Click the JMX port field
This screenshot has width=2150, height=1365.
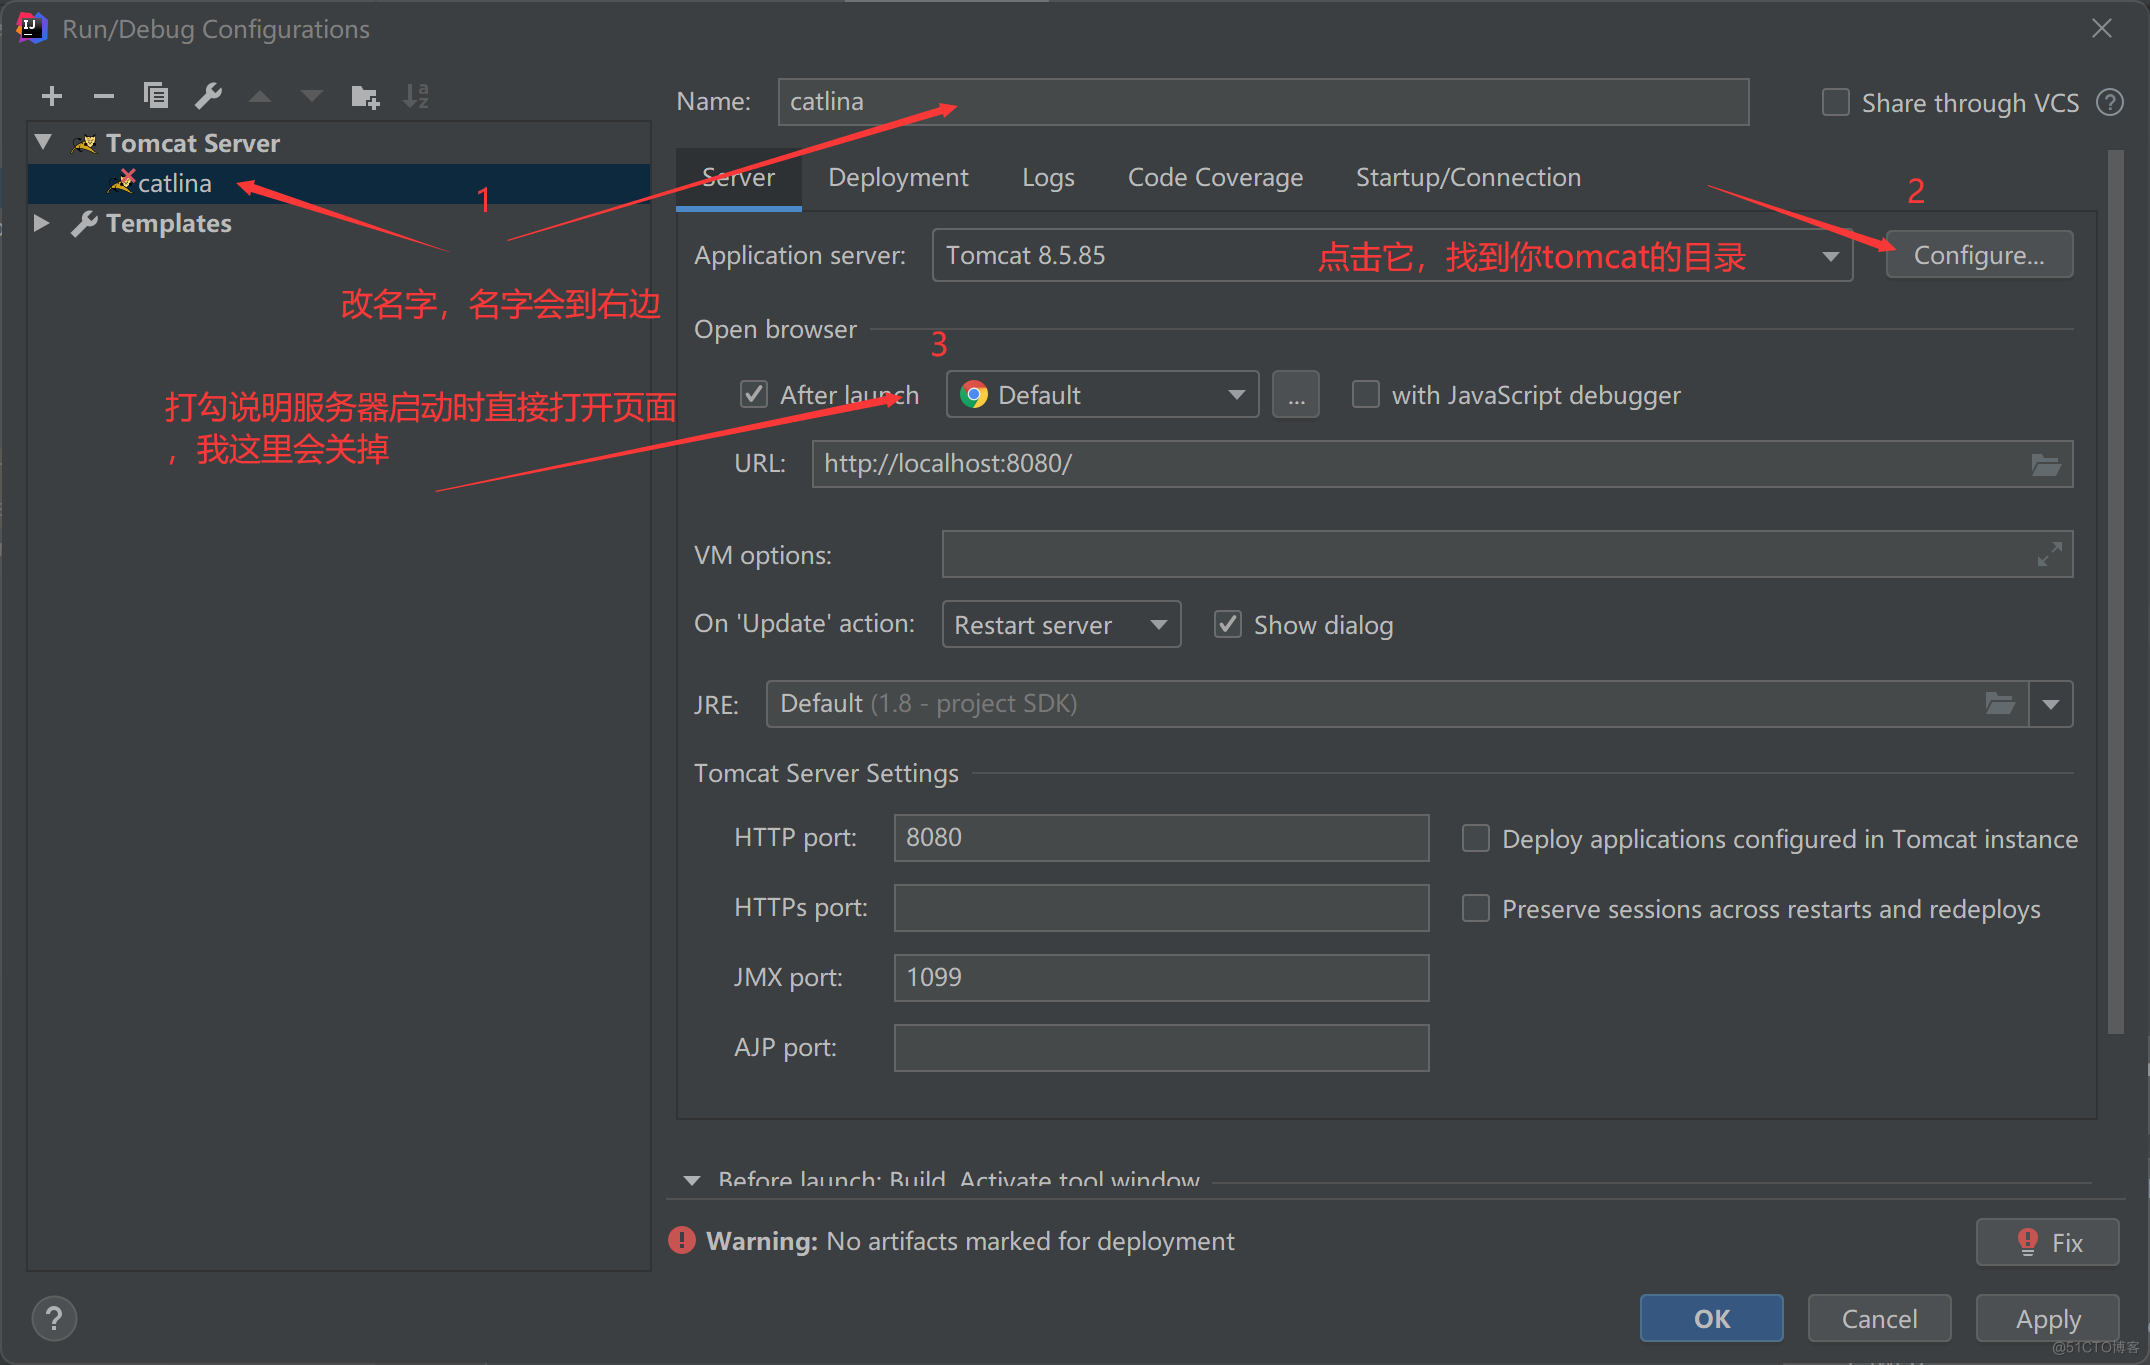[x=1161, y=978]
